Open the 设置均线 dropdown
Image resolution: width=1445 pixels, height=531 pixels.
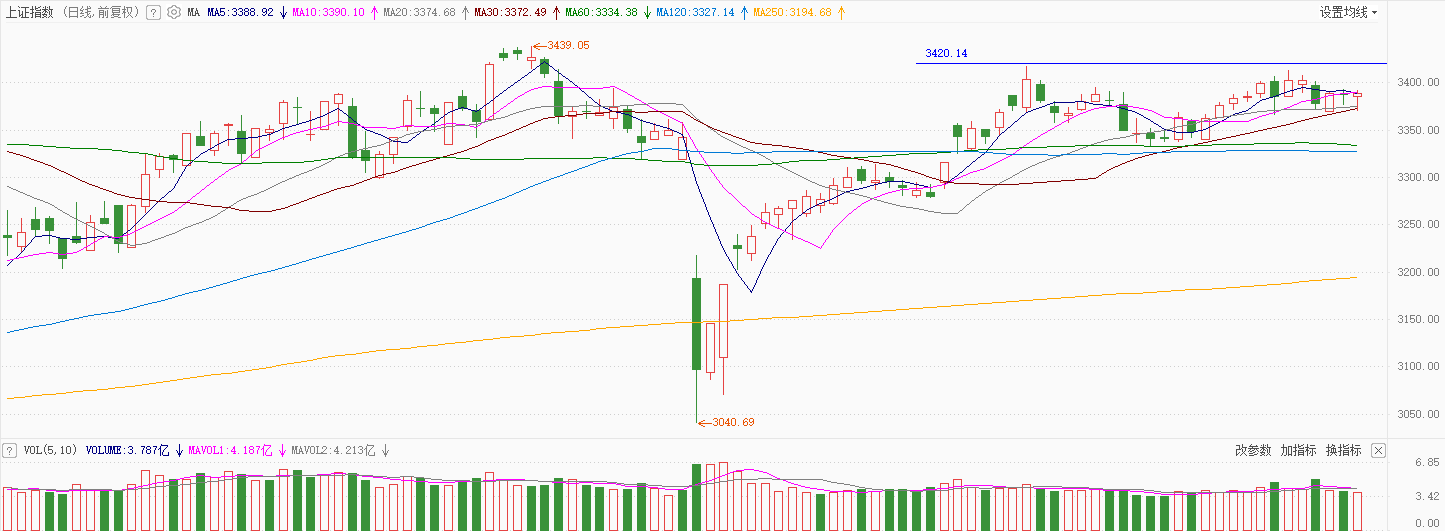pyautogui.click(x=1348, y=12)
